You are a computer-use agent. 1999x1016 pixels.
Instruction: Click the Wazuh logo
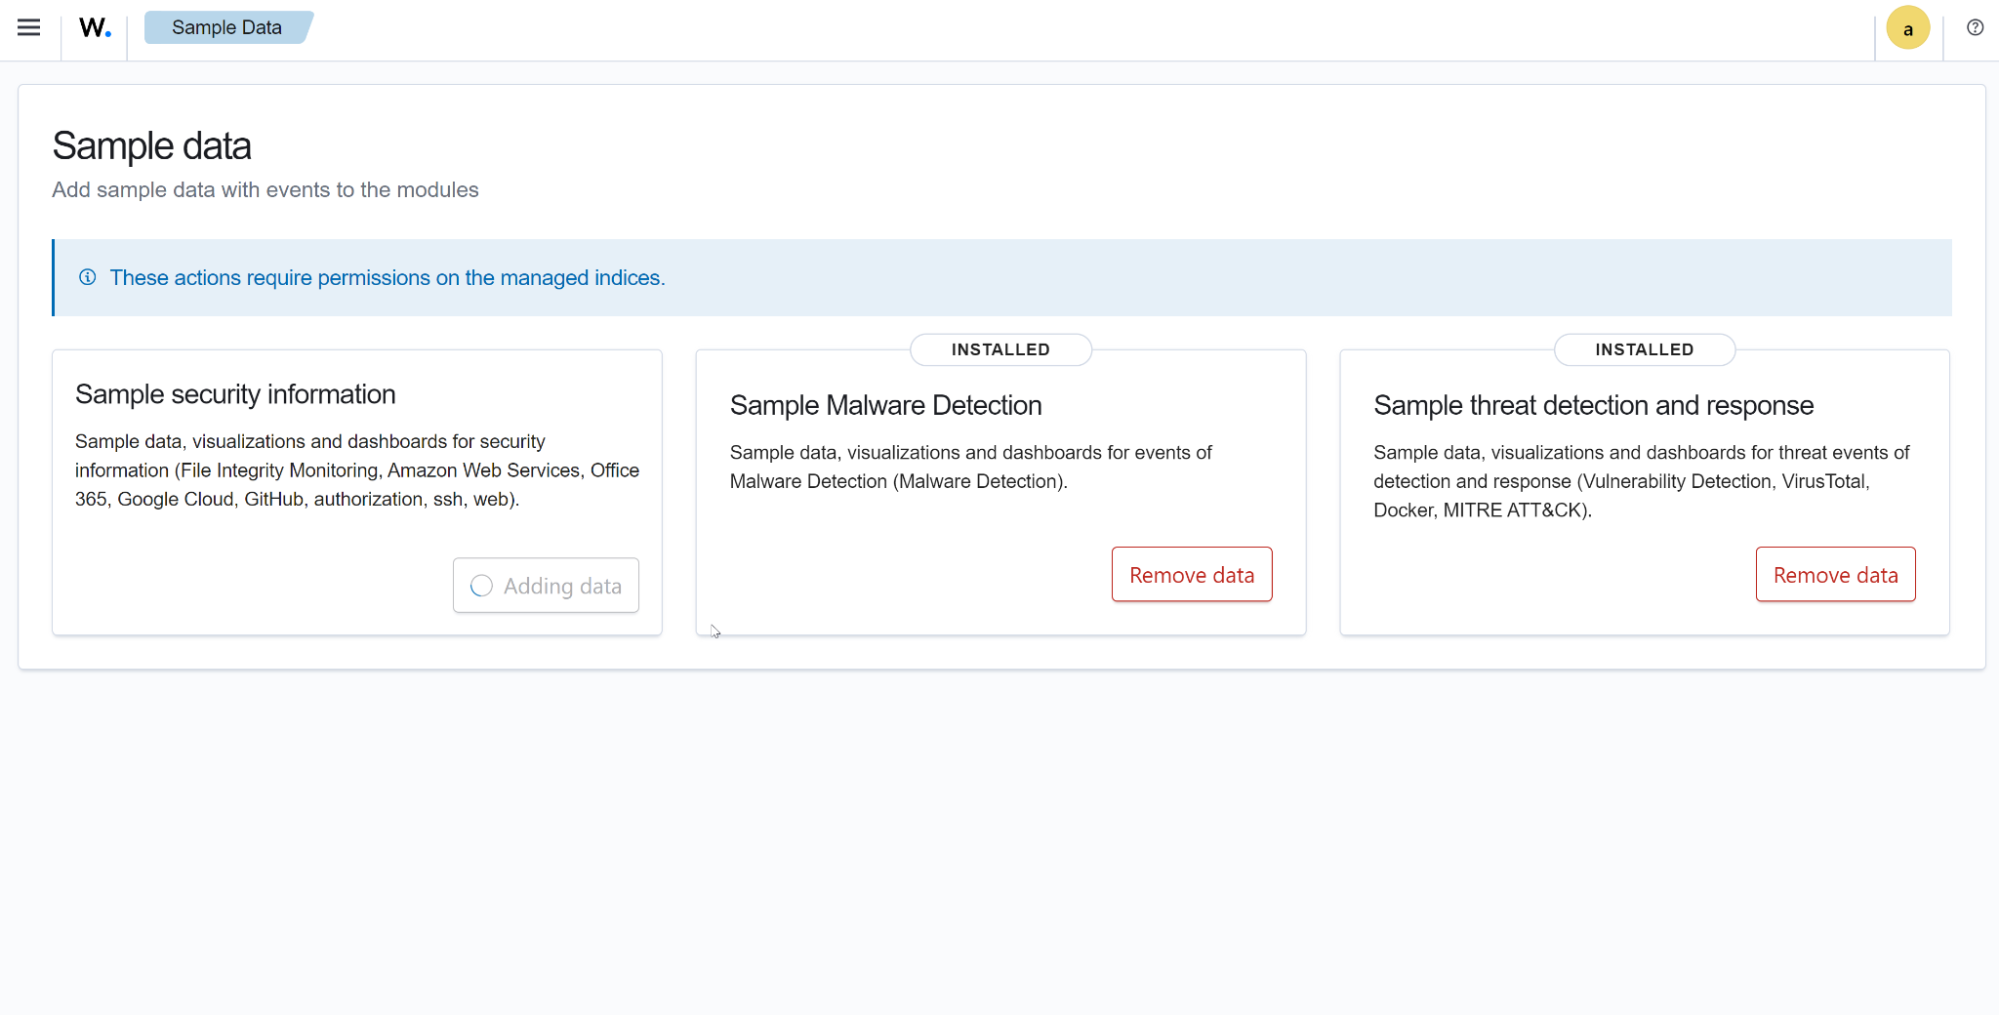click(x=93, y=27)
